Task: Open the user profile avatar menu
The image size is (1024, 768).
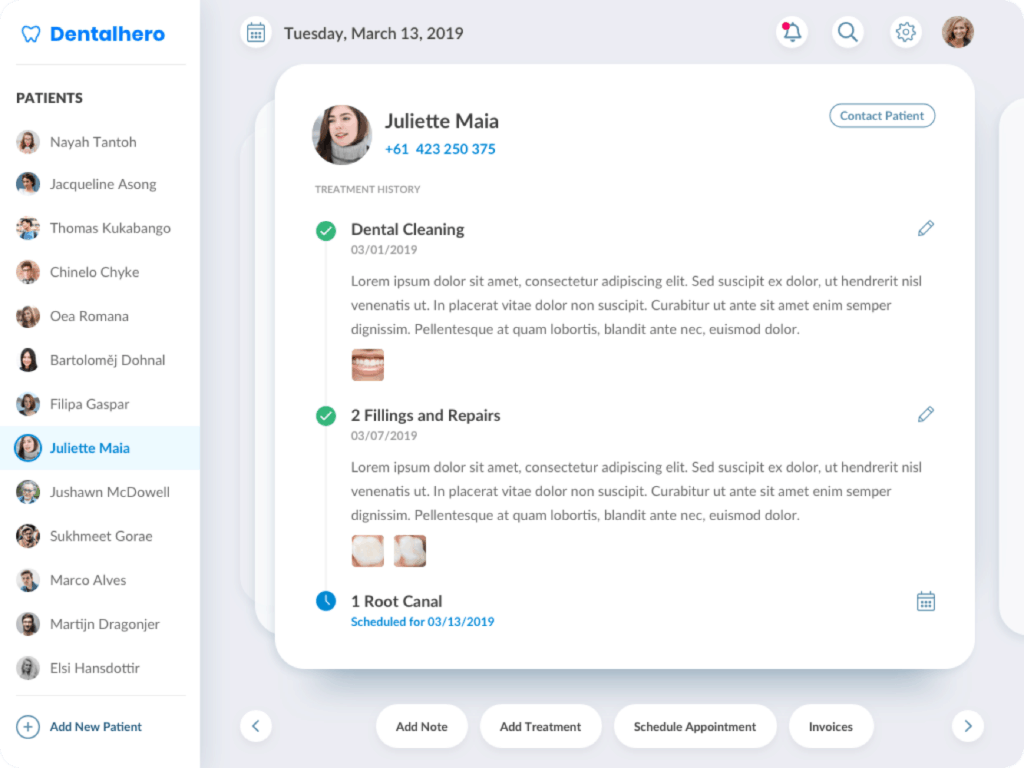Action: (x=958, y=32)
